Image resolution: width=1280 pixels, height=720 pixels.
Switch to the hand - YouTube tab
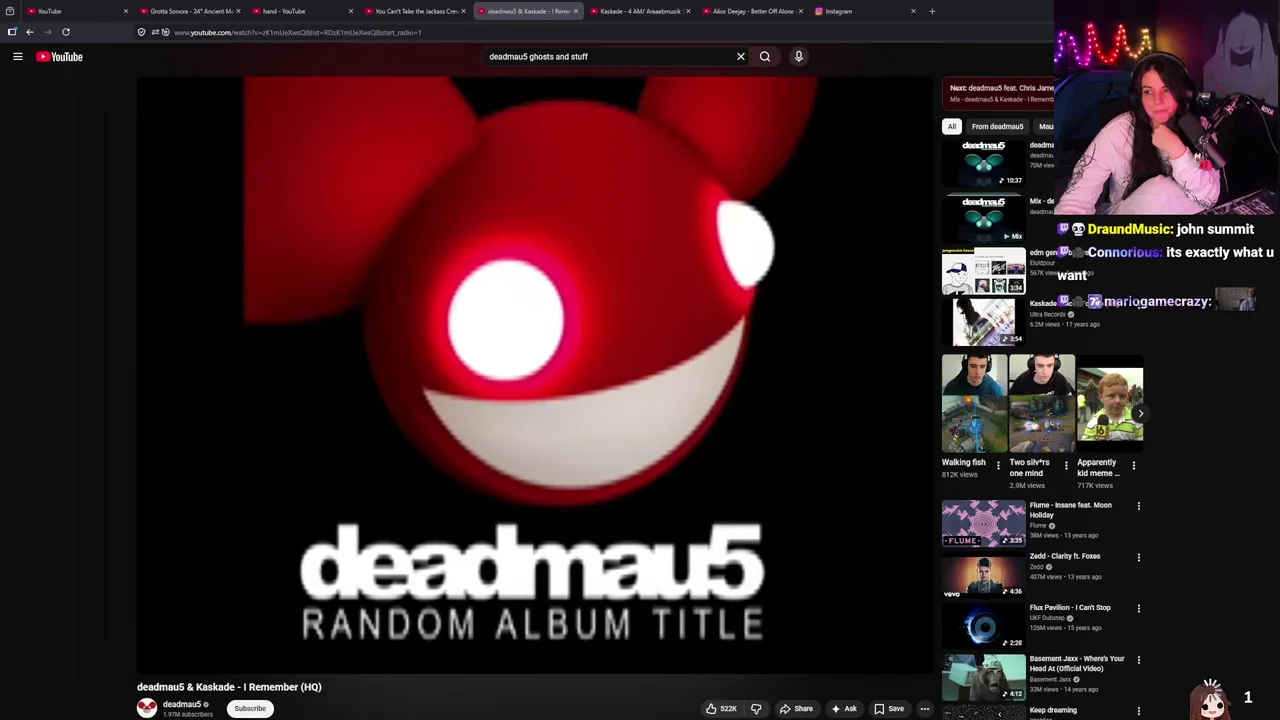click(300, 11)
